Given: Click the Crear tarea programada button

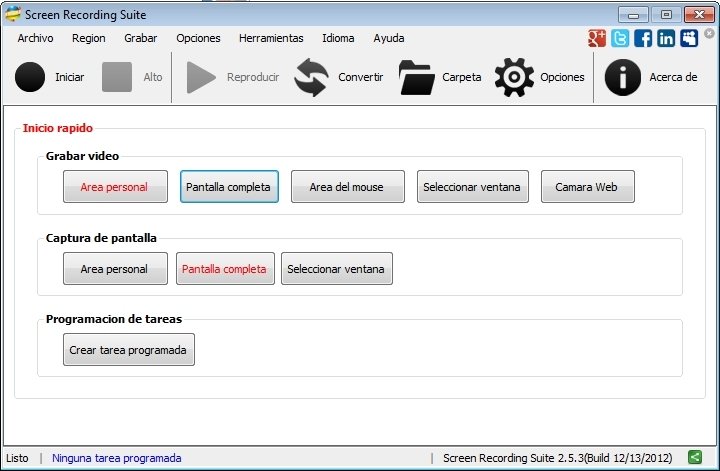Looking at the screenshot, I should (129, 349).
